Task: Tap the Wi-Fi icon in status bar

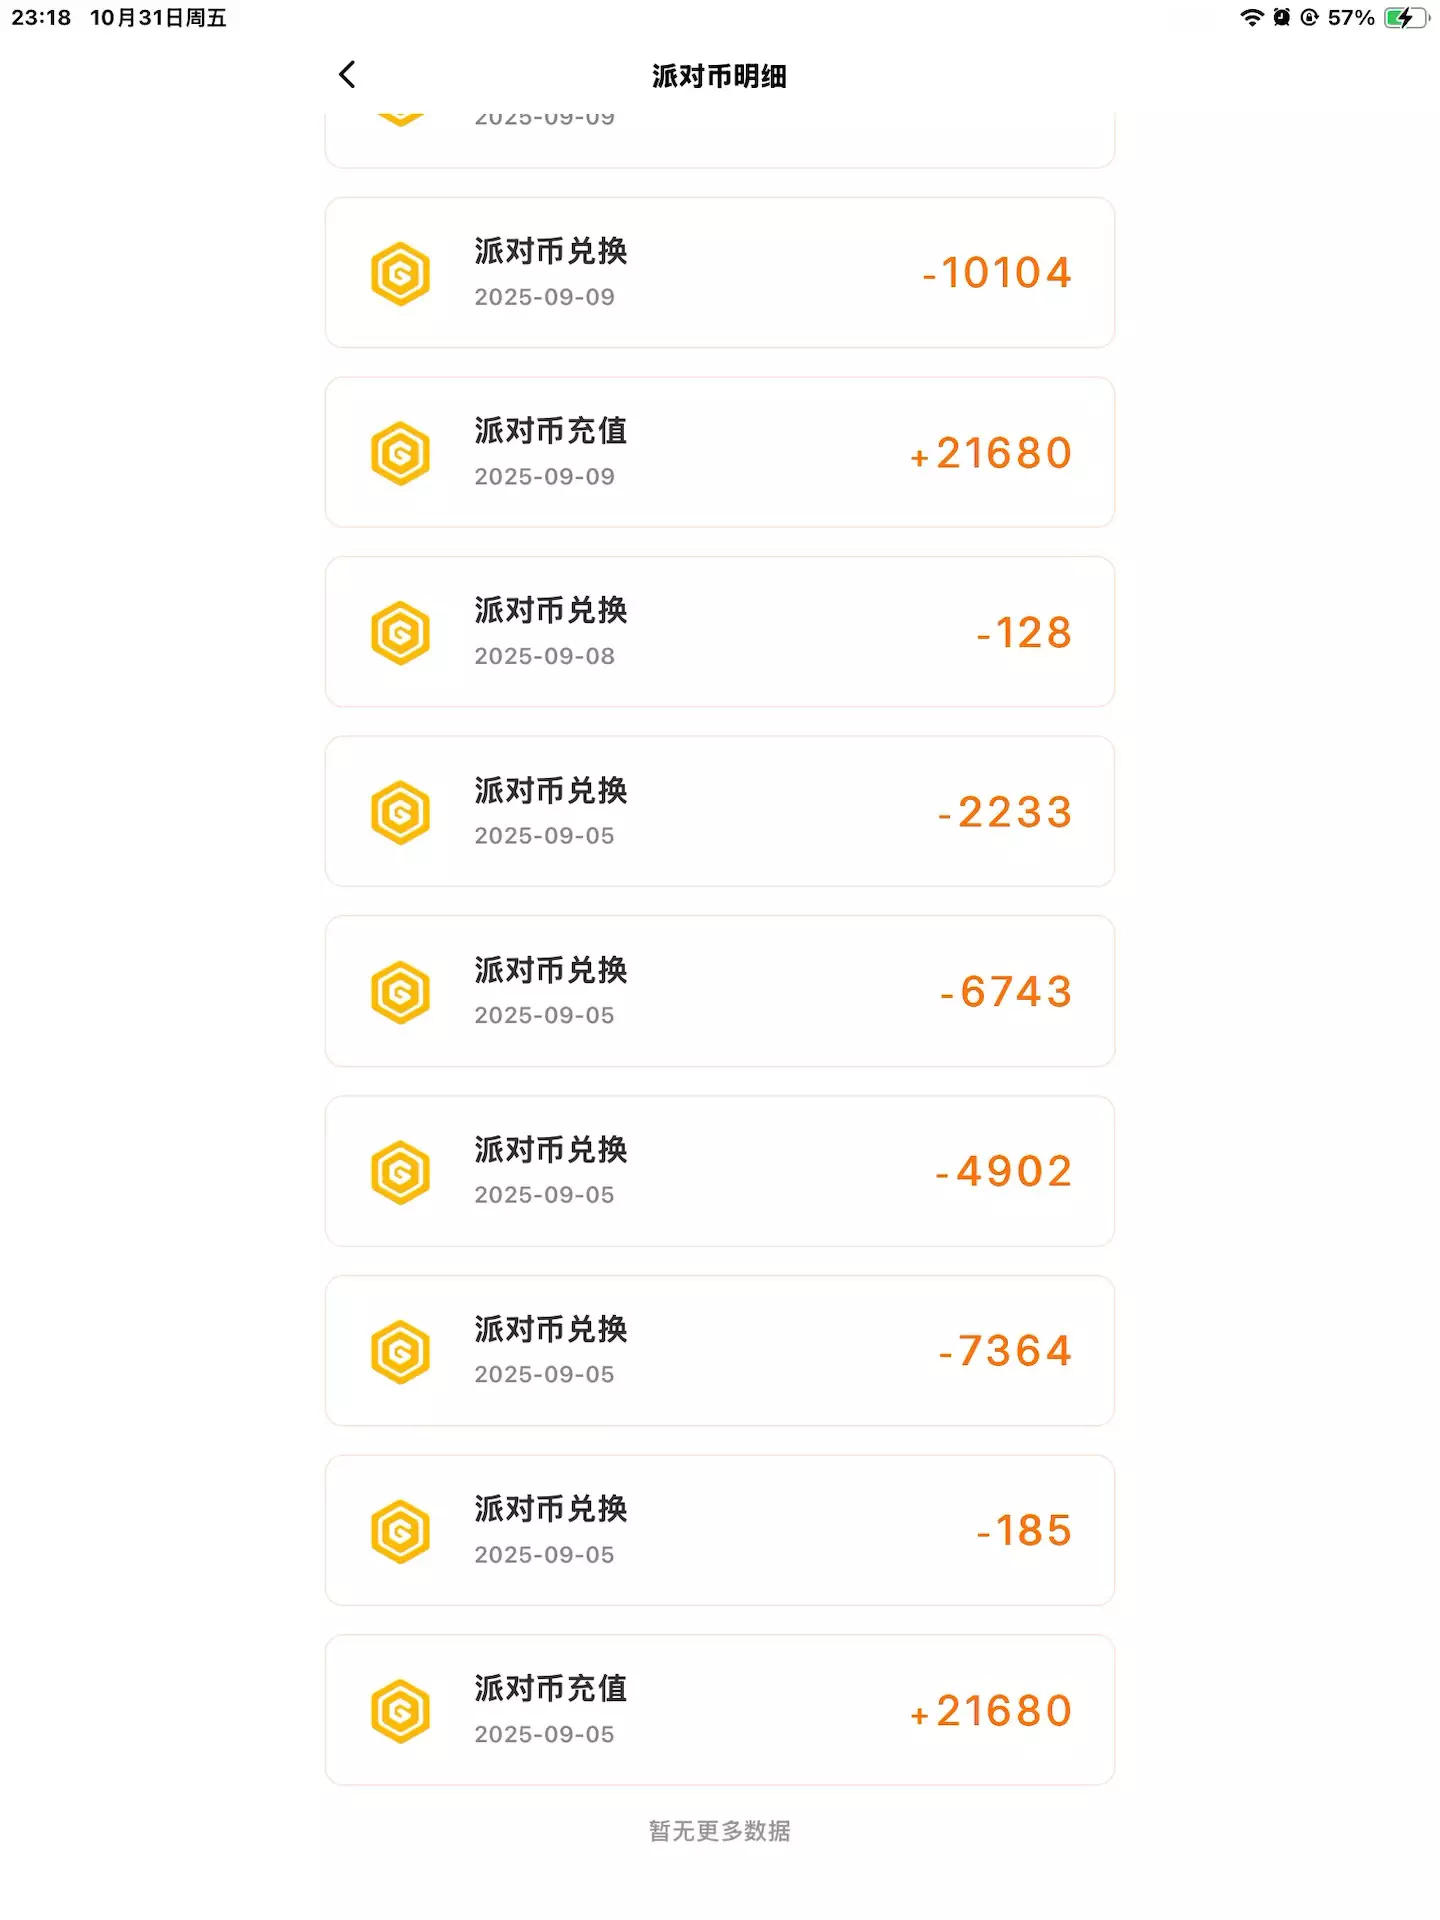Action: point(1251,18)
